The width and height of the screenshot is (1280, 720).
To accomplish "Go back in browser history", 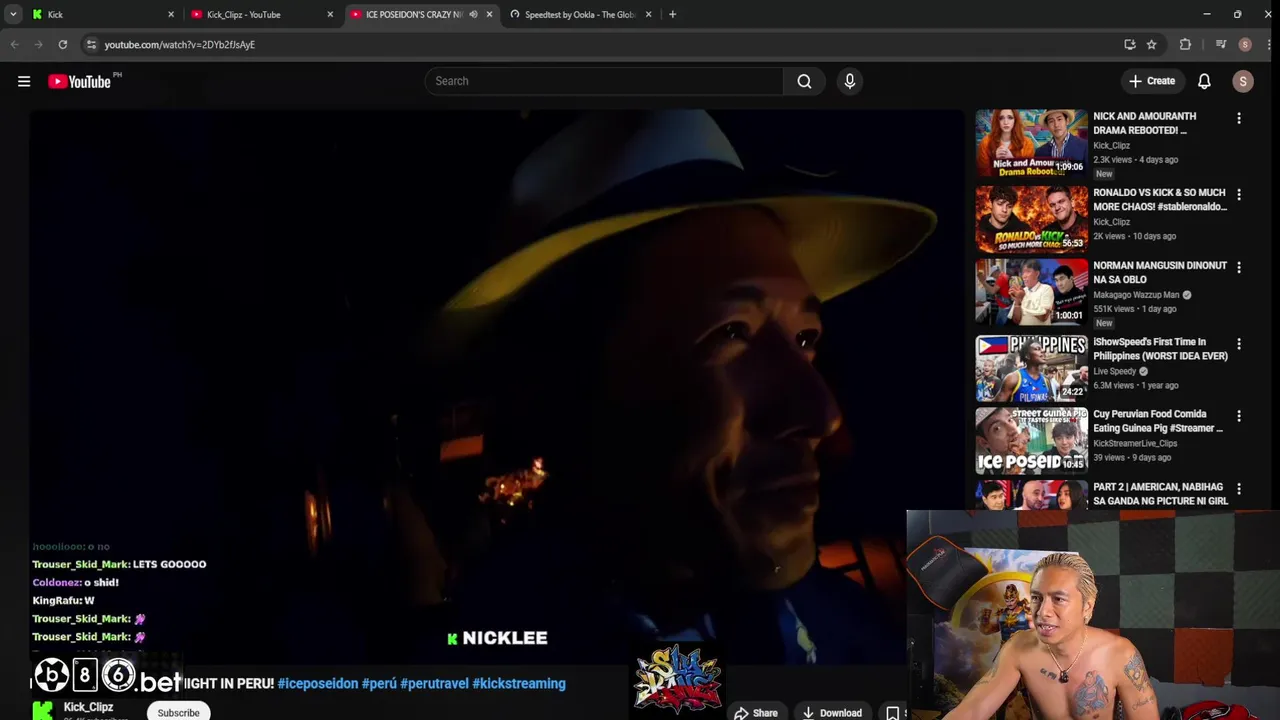I will [14, 44].
